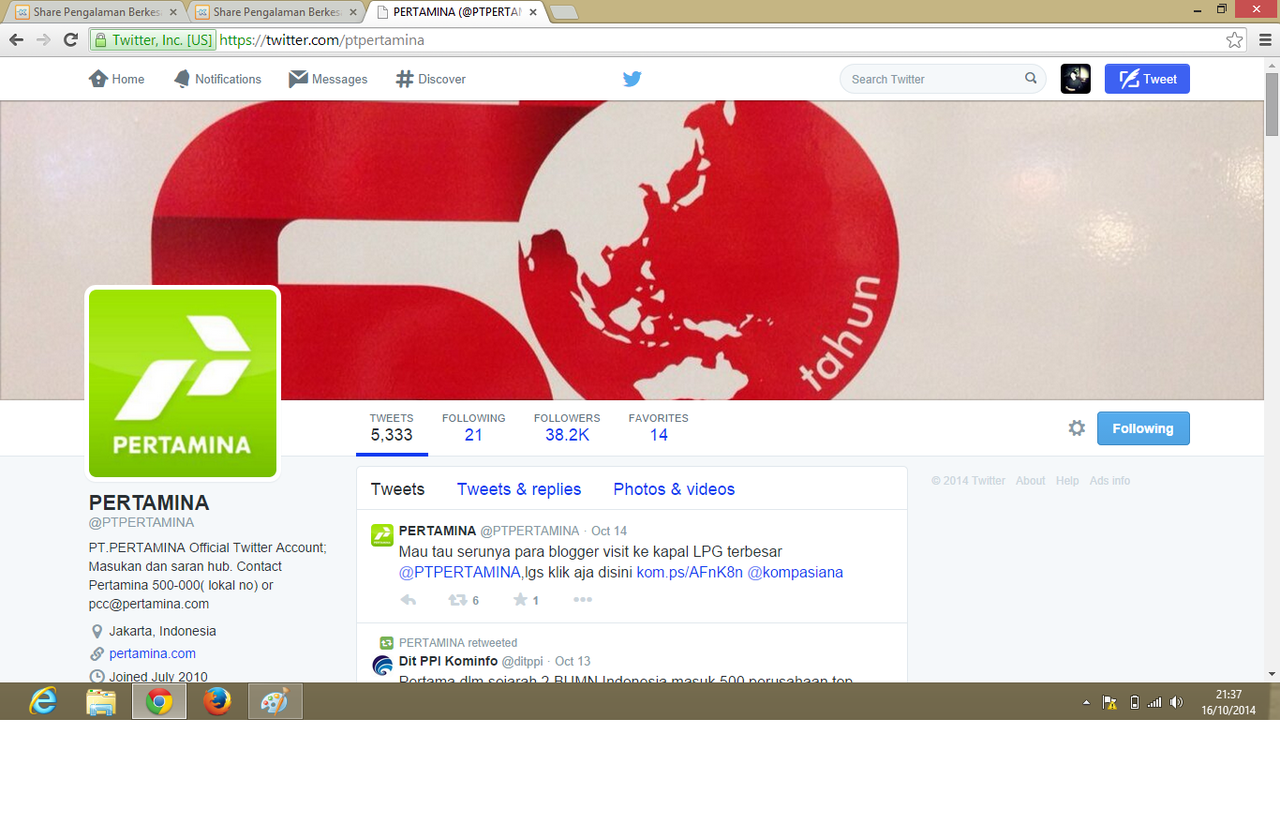Screen dimensions: 1280x824
Task: Show hidden system tray icons
Action: [x=1087, y=703]
